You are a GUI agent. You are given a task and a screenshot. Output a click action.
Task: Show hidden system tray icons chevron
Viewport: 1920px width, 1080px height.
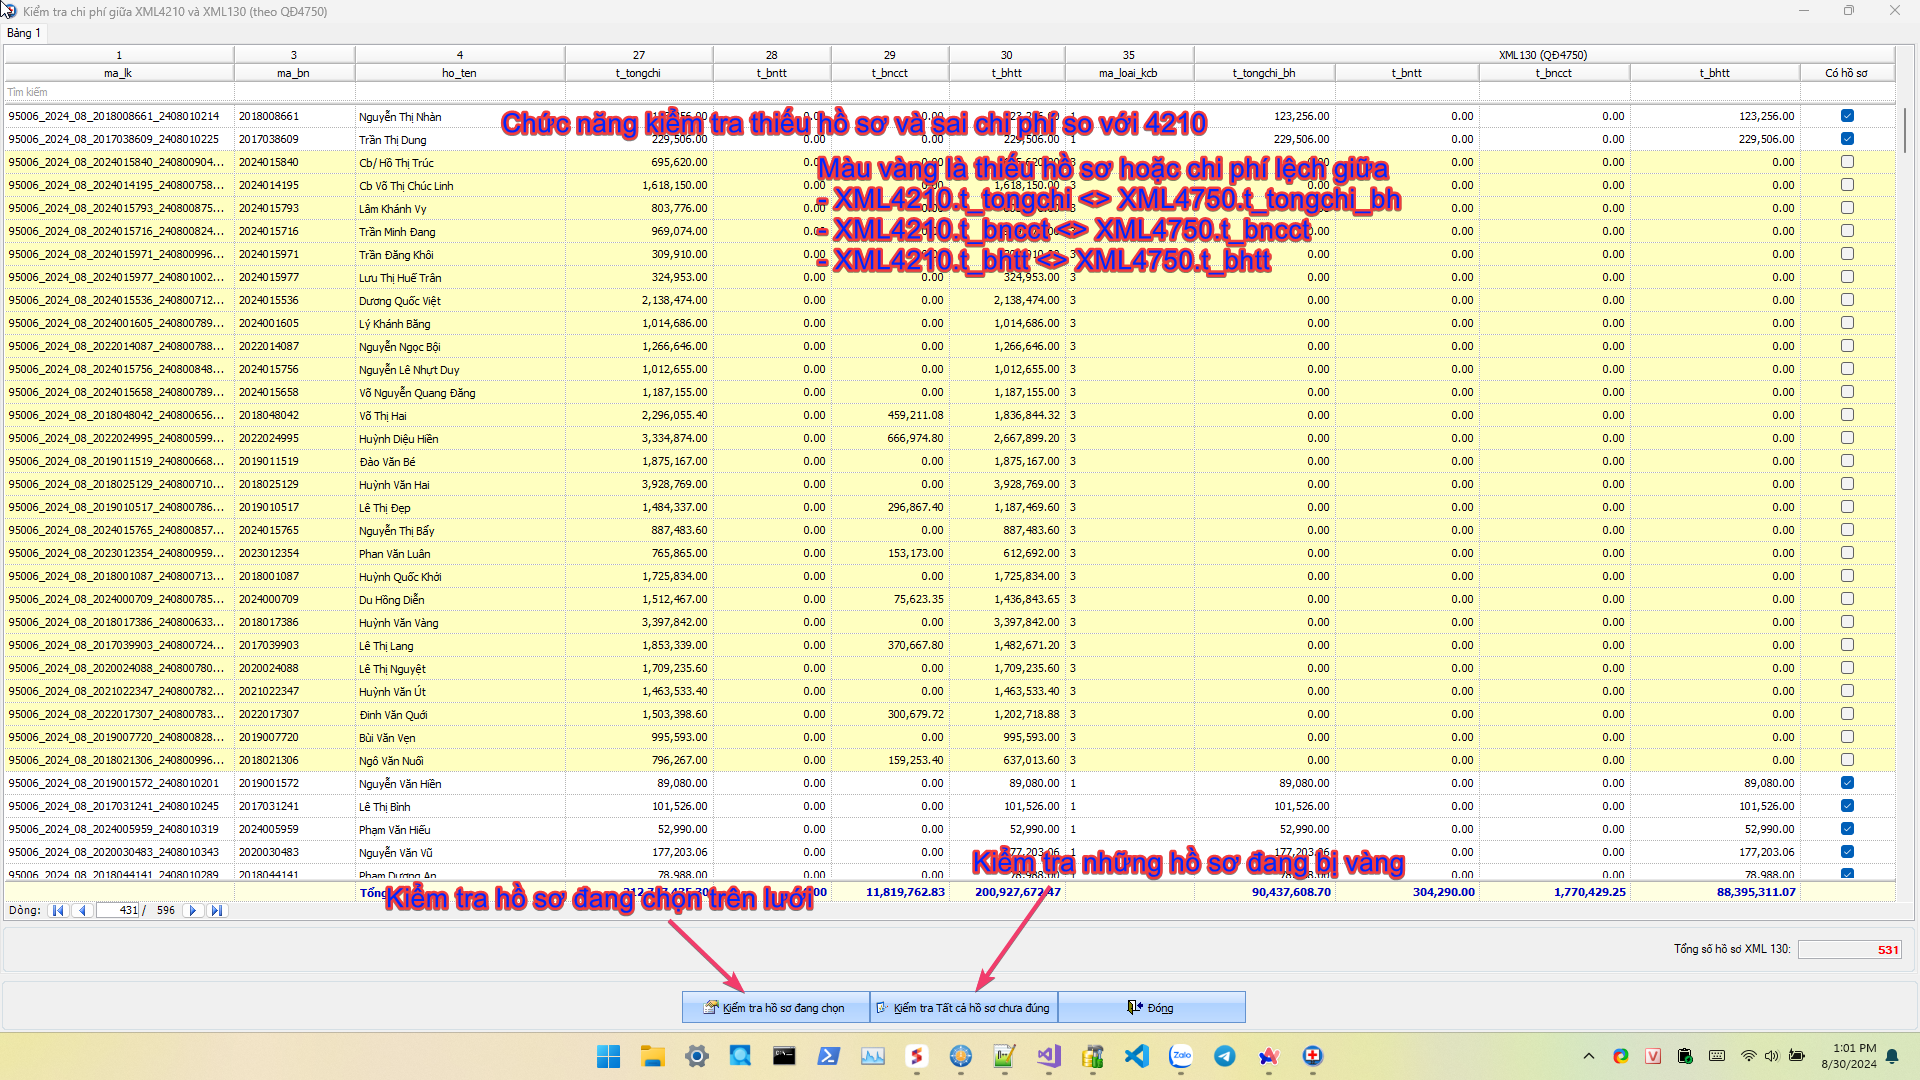tap(1589, 1056)
